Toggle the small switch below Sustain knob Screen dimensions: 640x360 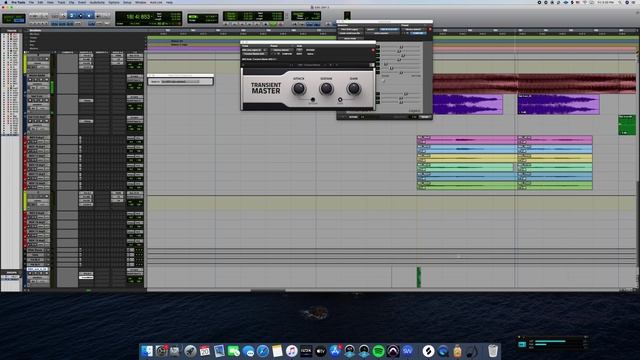pyautogui.click(x=313, y=100)
